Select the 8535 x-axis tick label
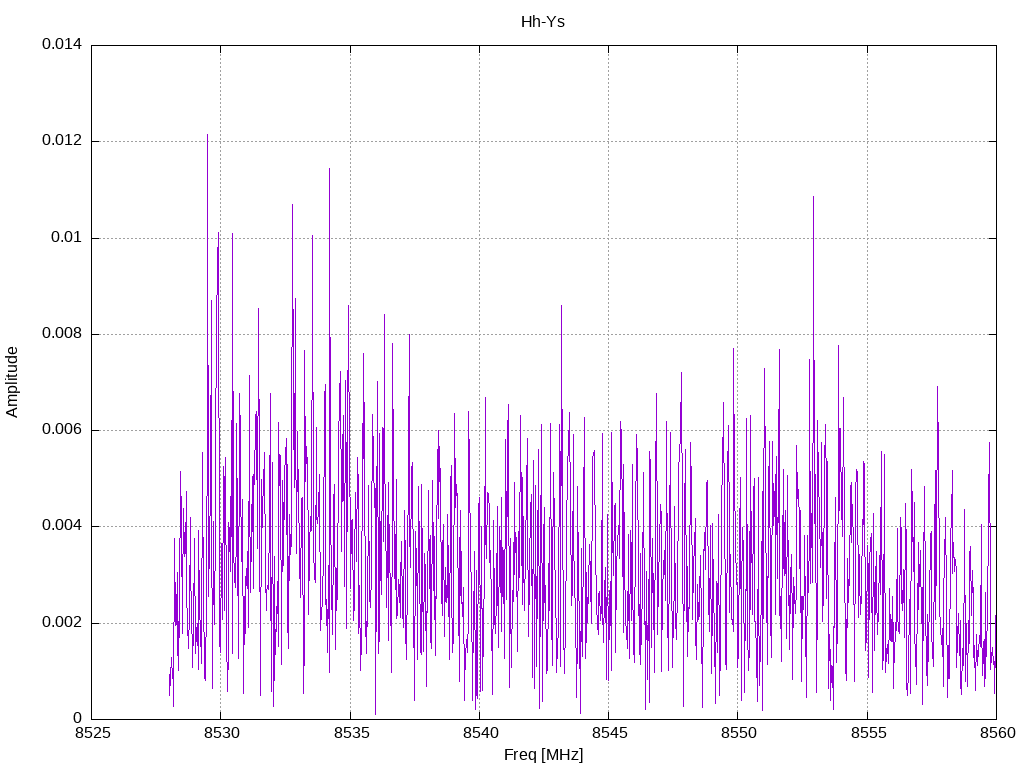The image size is (1024, 768). click(350, 733)
